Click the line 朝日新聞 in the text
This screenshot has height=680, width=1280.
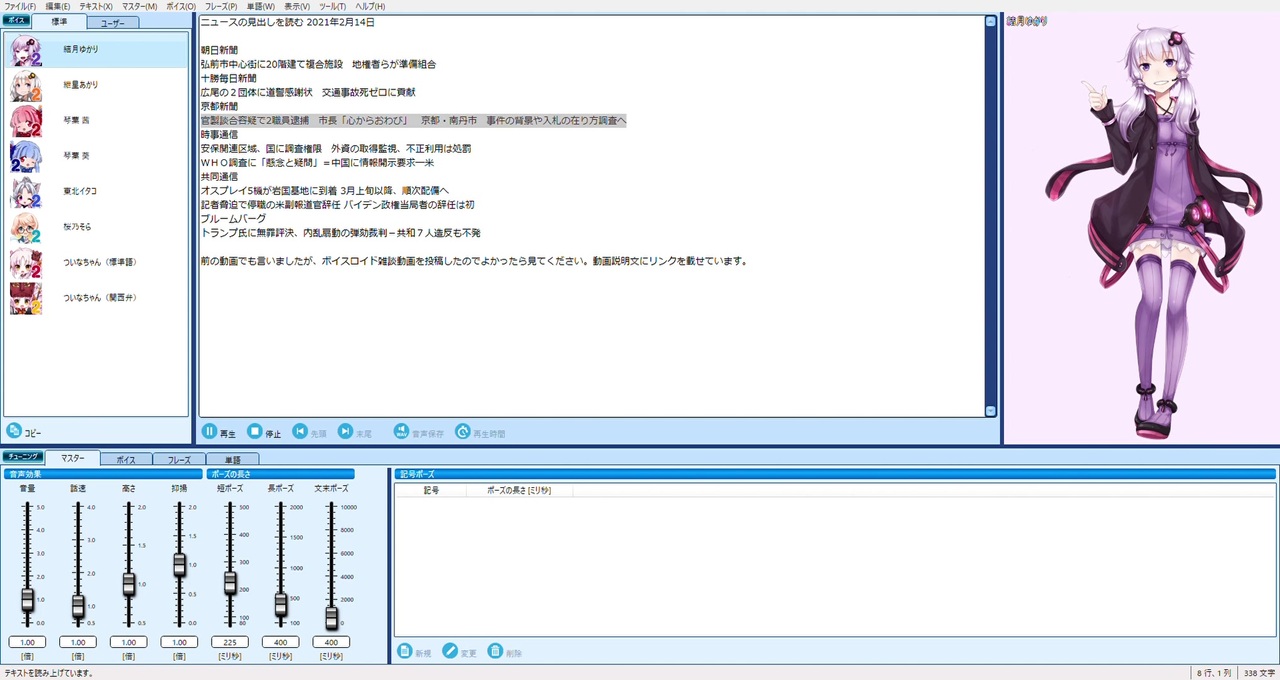219,50
